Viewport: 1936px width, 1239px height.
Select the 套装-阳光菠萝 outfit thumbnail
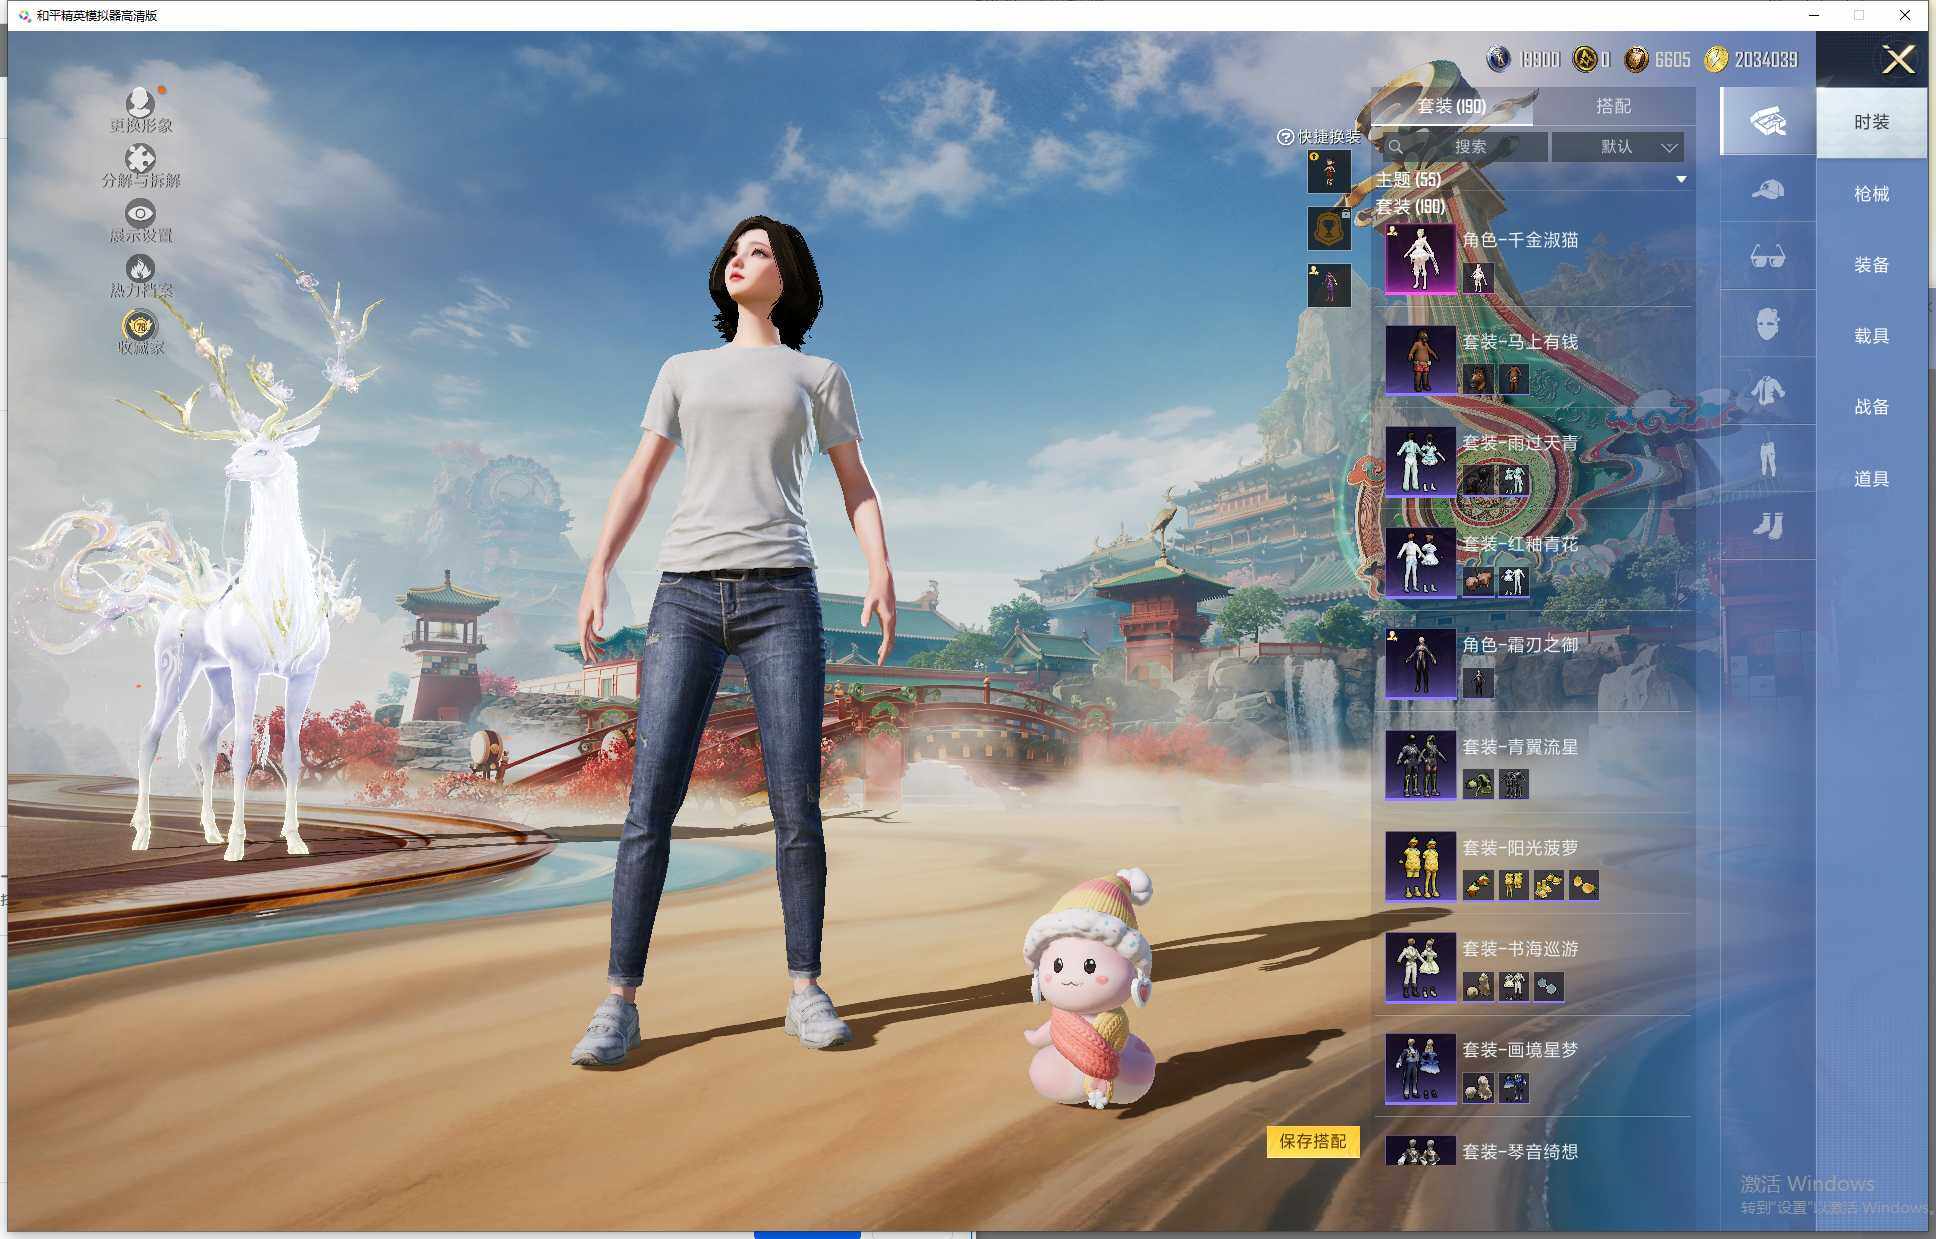[x=1420, y=866]
